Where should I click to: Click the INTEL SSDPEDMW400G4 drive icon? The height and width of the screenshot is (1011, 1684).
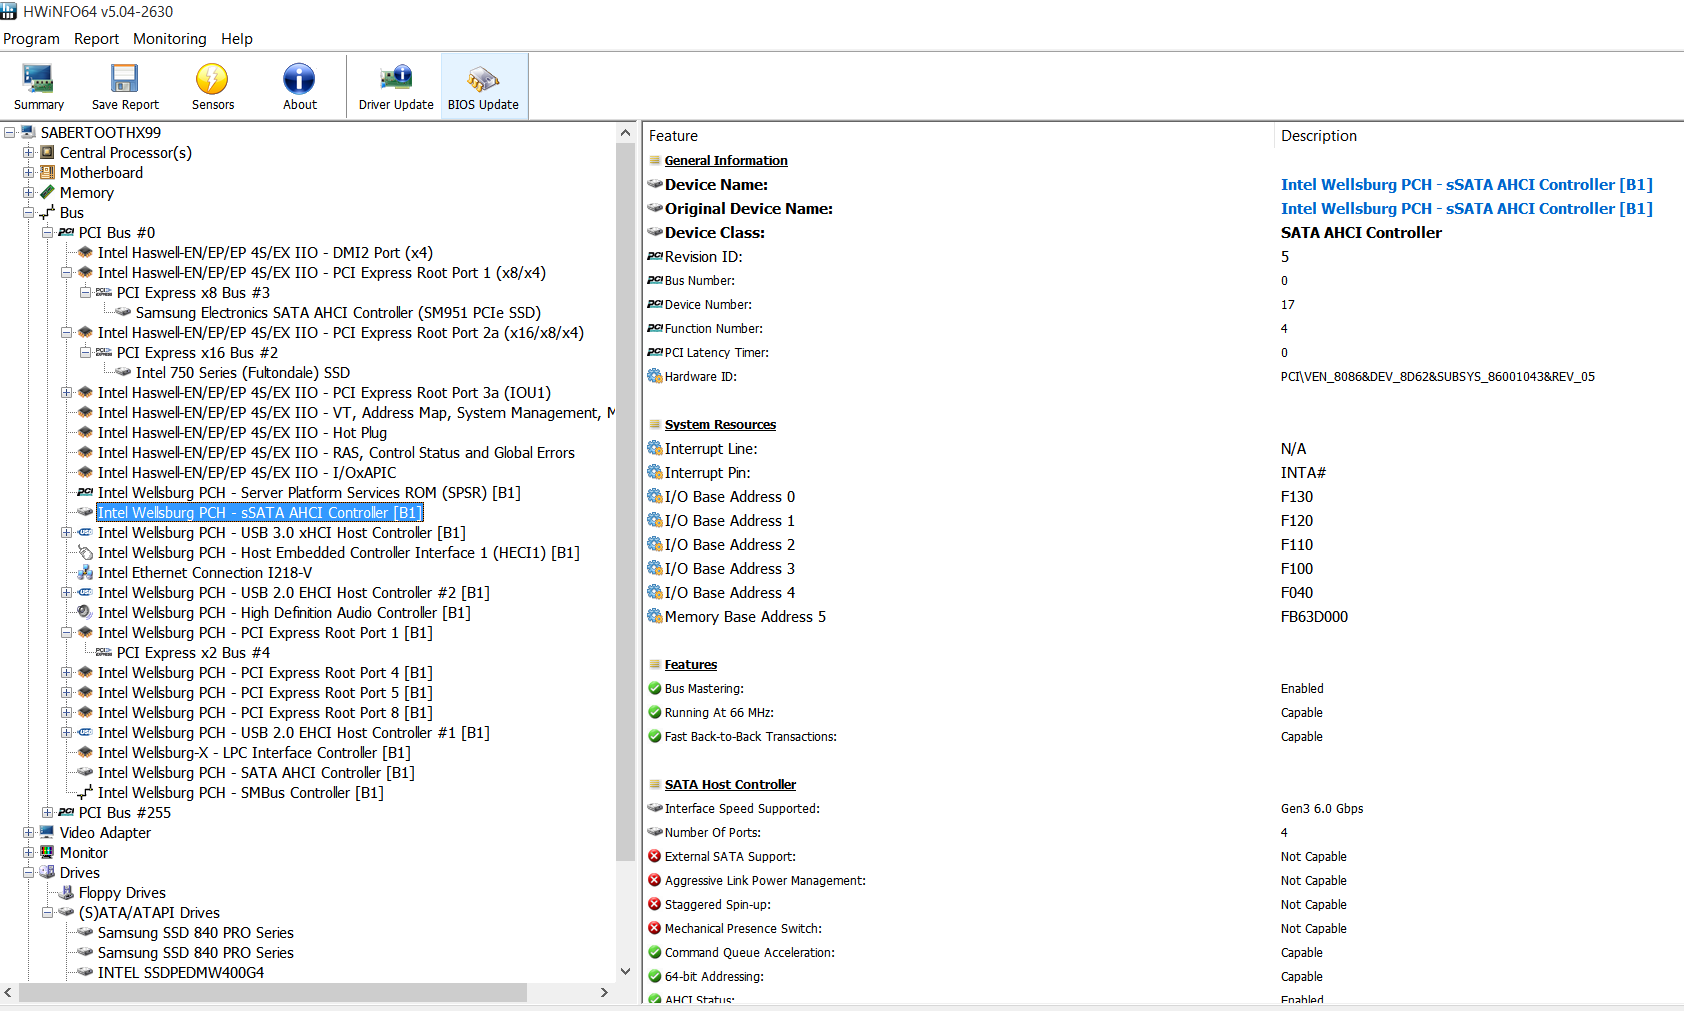click(85, 972)
